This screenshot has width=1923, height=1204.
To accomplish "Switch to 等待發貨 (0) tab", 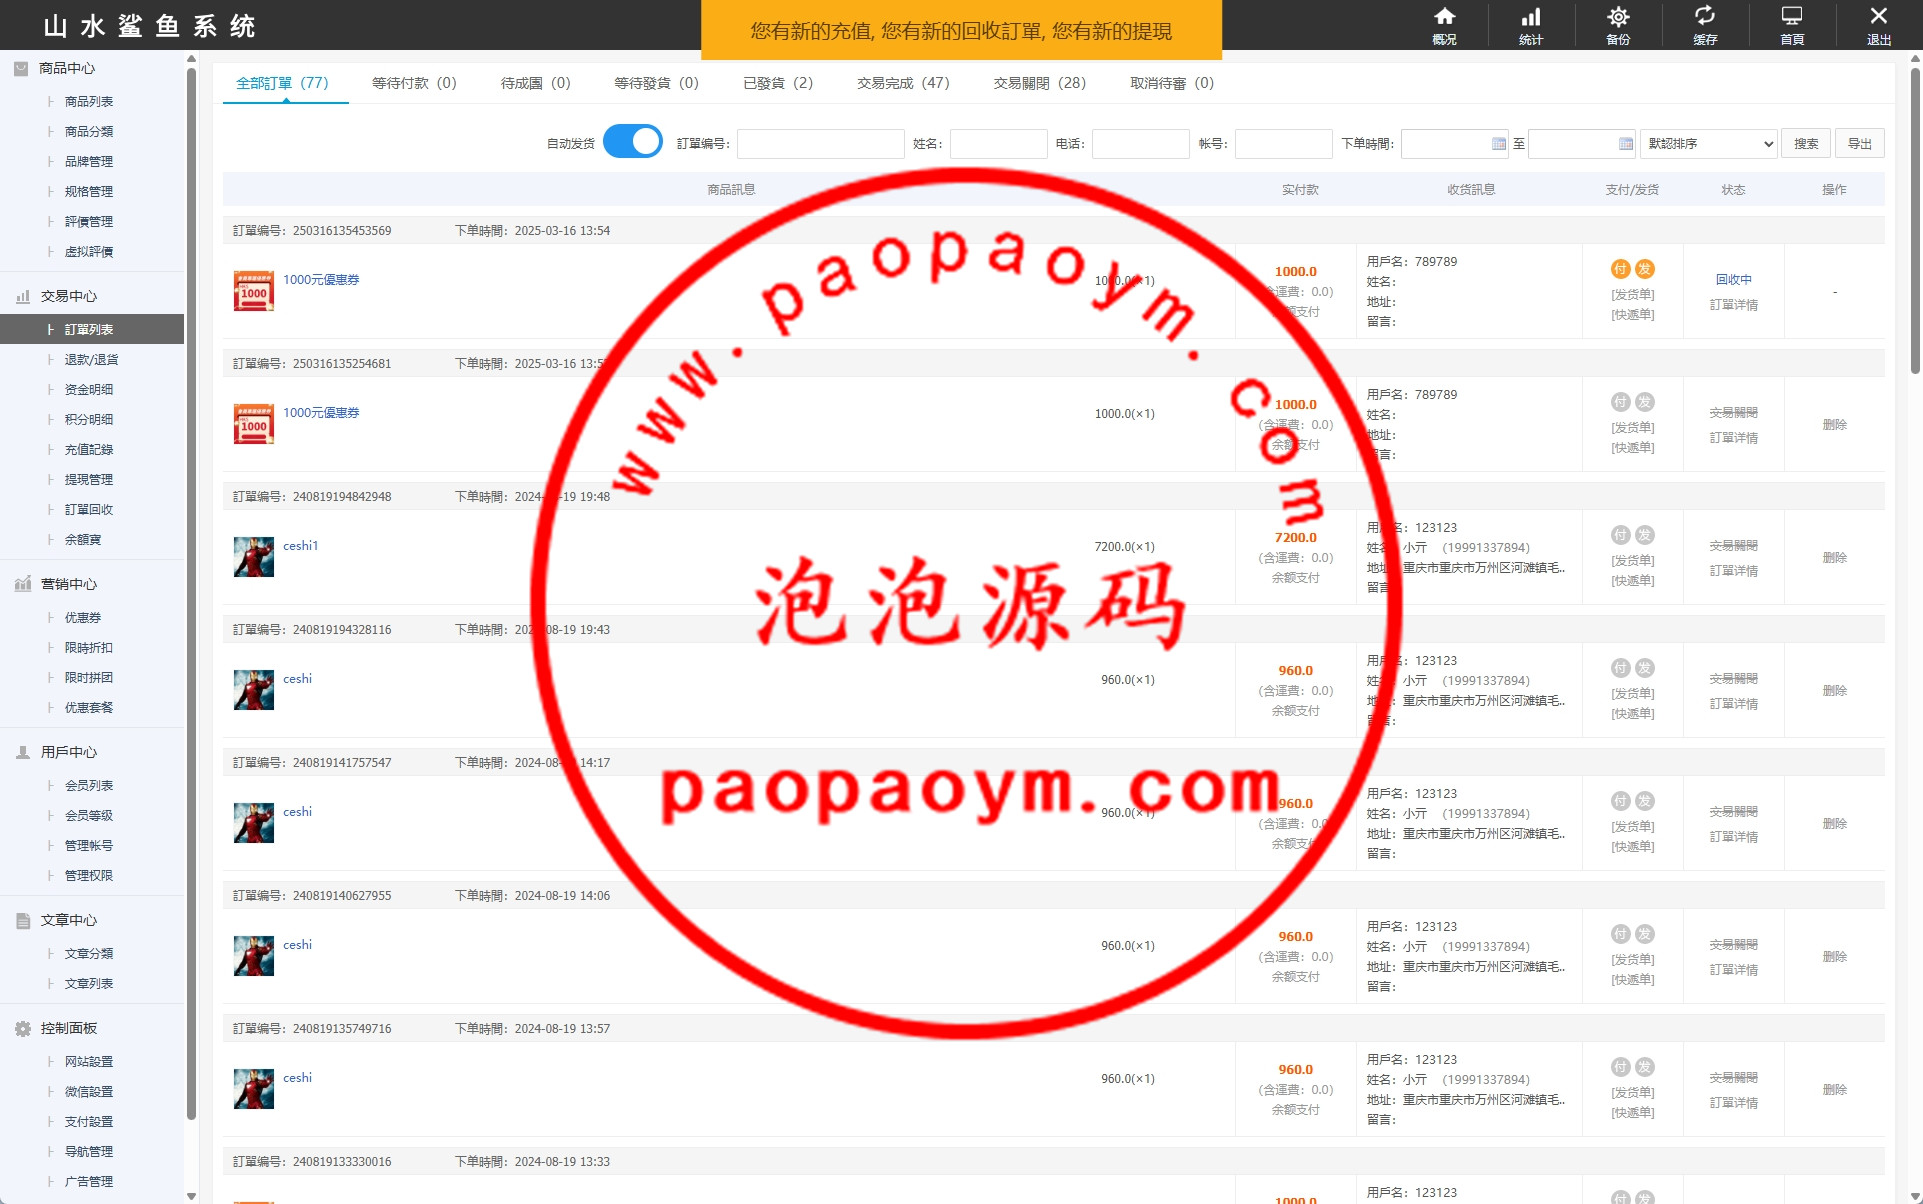I will pos(656,83).
